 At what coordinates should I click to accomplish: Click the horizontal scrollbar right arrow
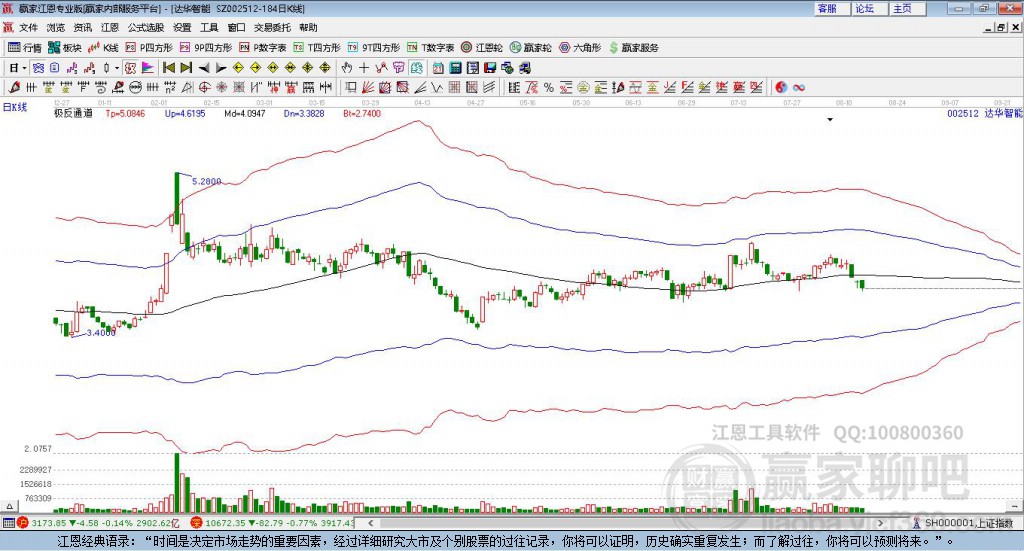[x=880, y=523]
